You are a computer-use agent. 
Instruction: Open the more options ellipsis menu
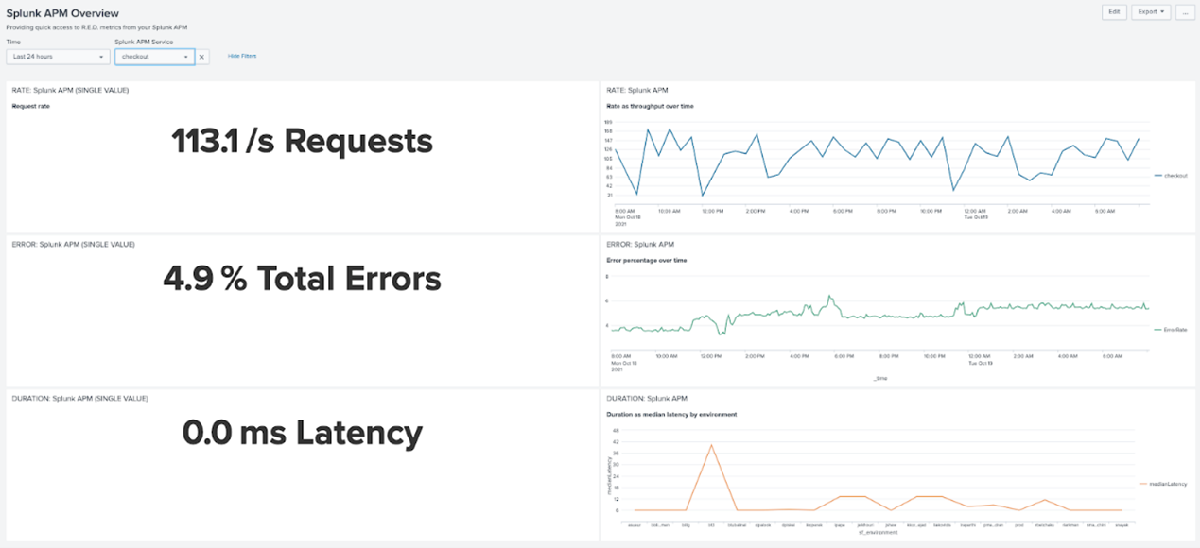coord(1184,12)
